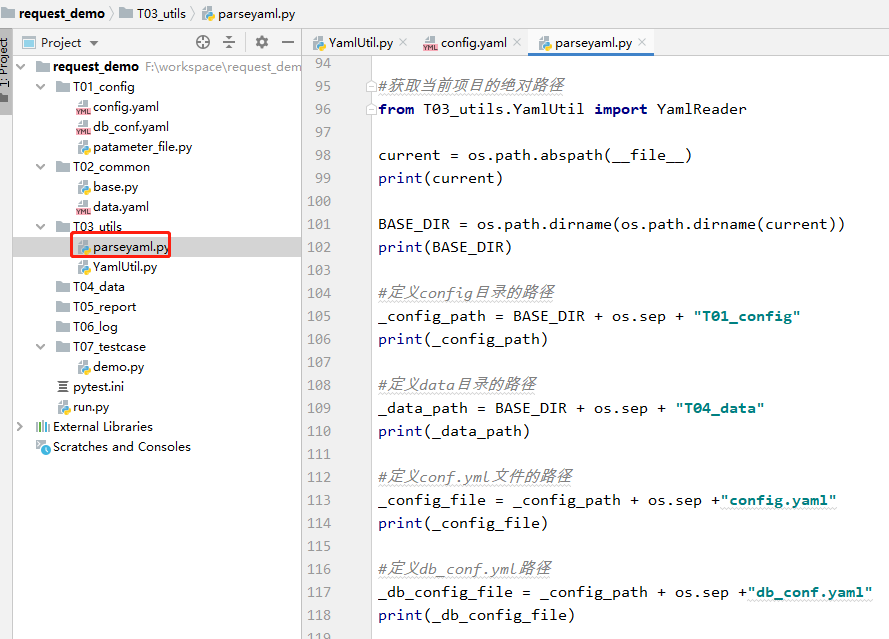The width and height of the screenshot is (889, 639).
Task: Close the YamlUtil.py editor tab
Action: (403, 42)
